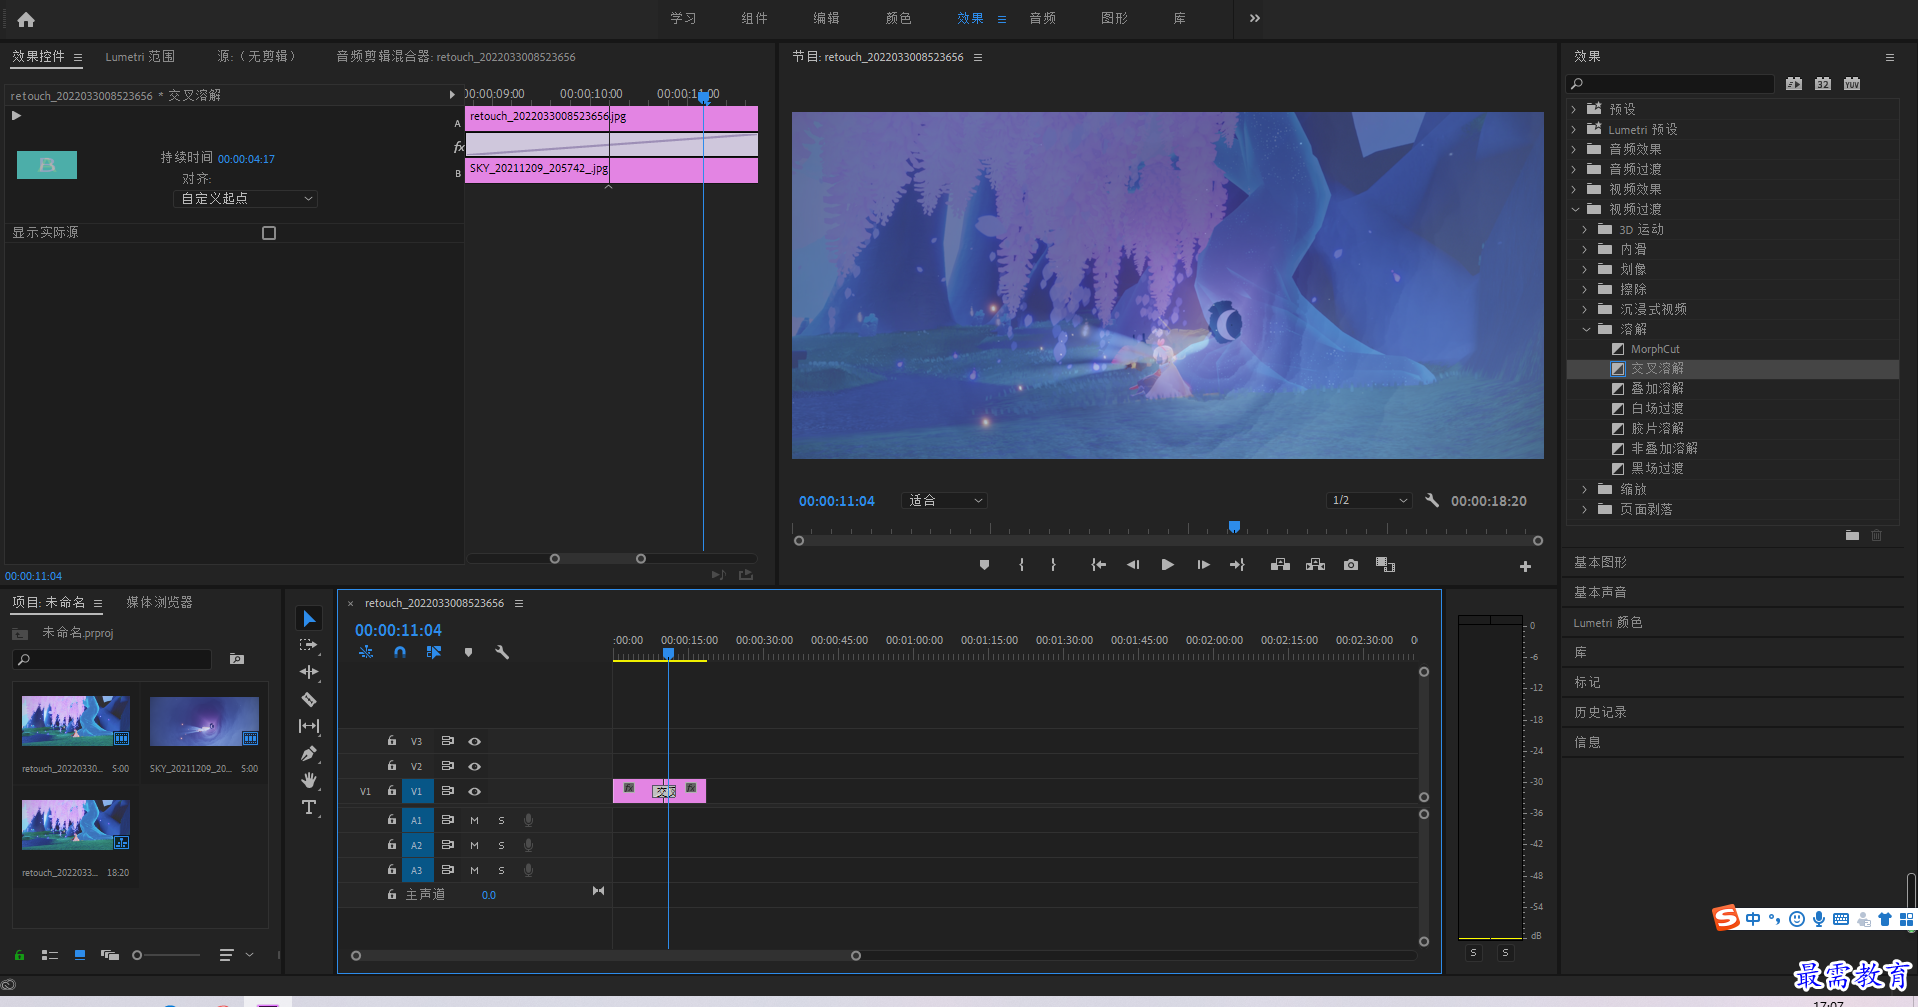Viewport: 1918px width, 1007px height.
Task: Open playback resolution dropdown 1/2
Action: click(1369, 500)
